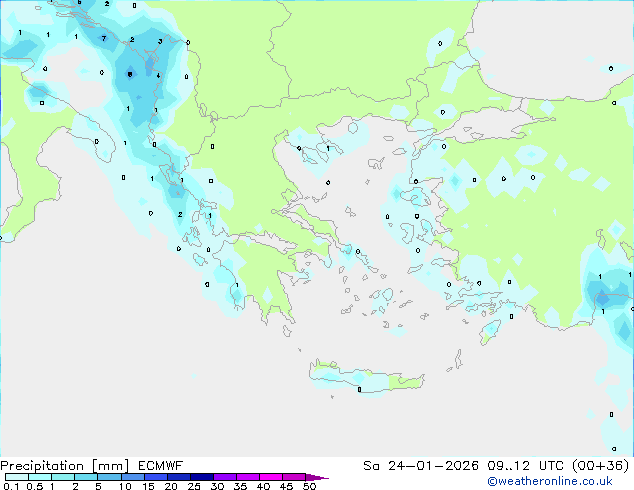Select the 25–30 mm legend color swatch
The image size is (634, 490).
[x=202, y=477]
